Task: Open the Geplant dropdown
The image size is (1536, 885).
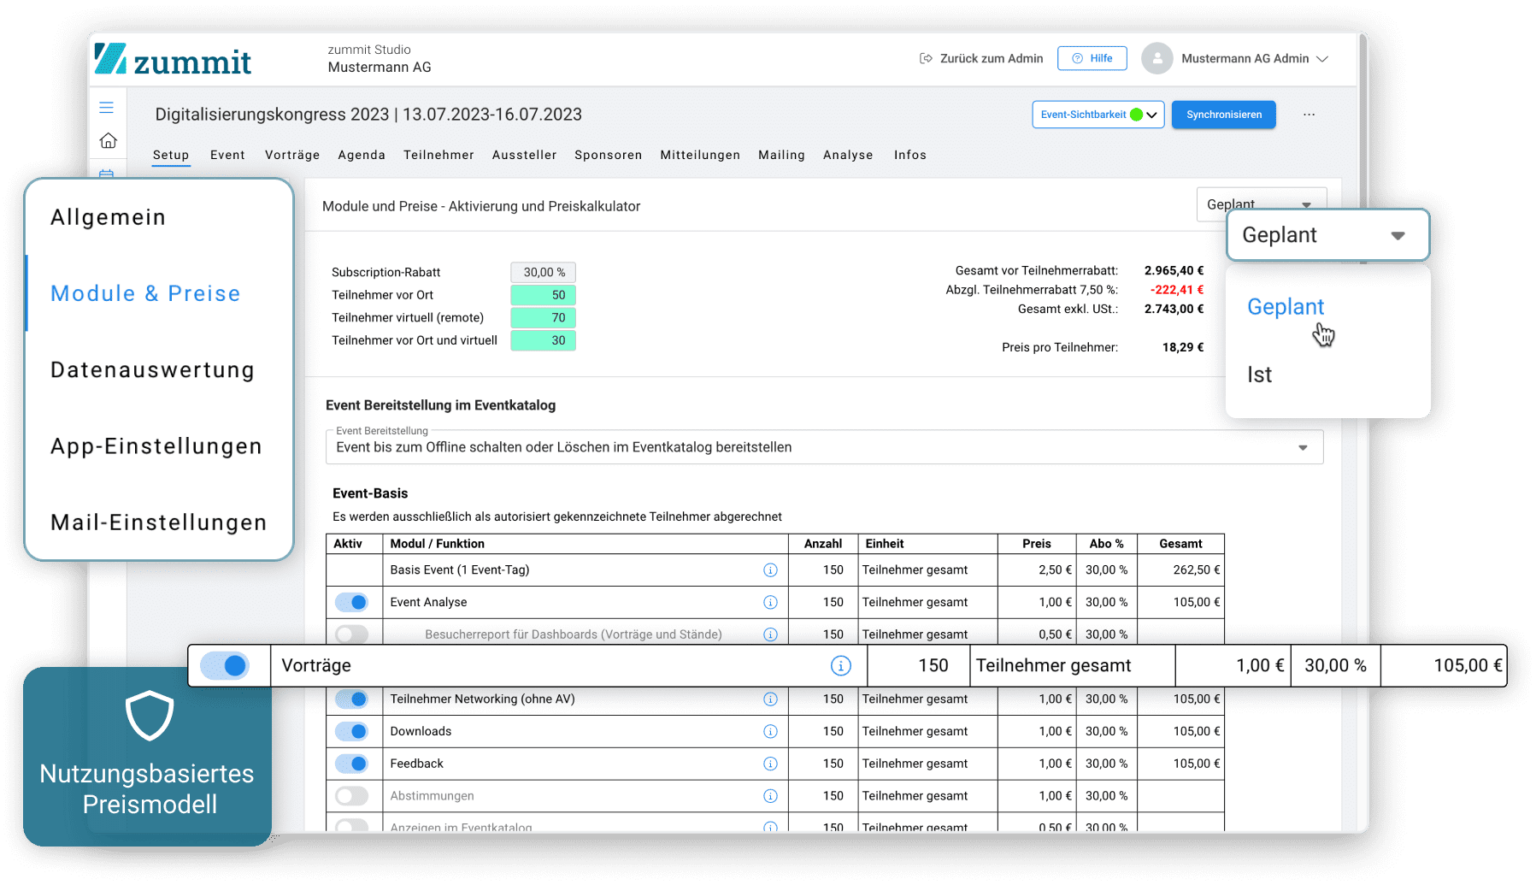Action: [x=1327, y=235]
